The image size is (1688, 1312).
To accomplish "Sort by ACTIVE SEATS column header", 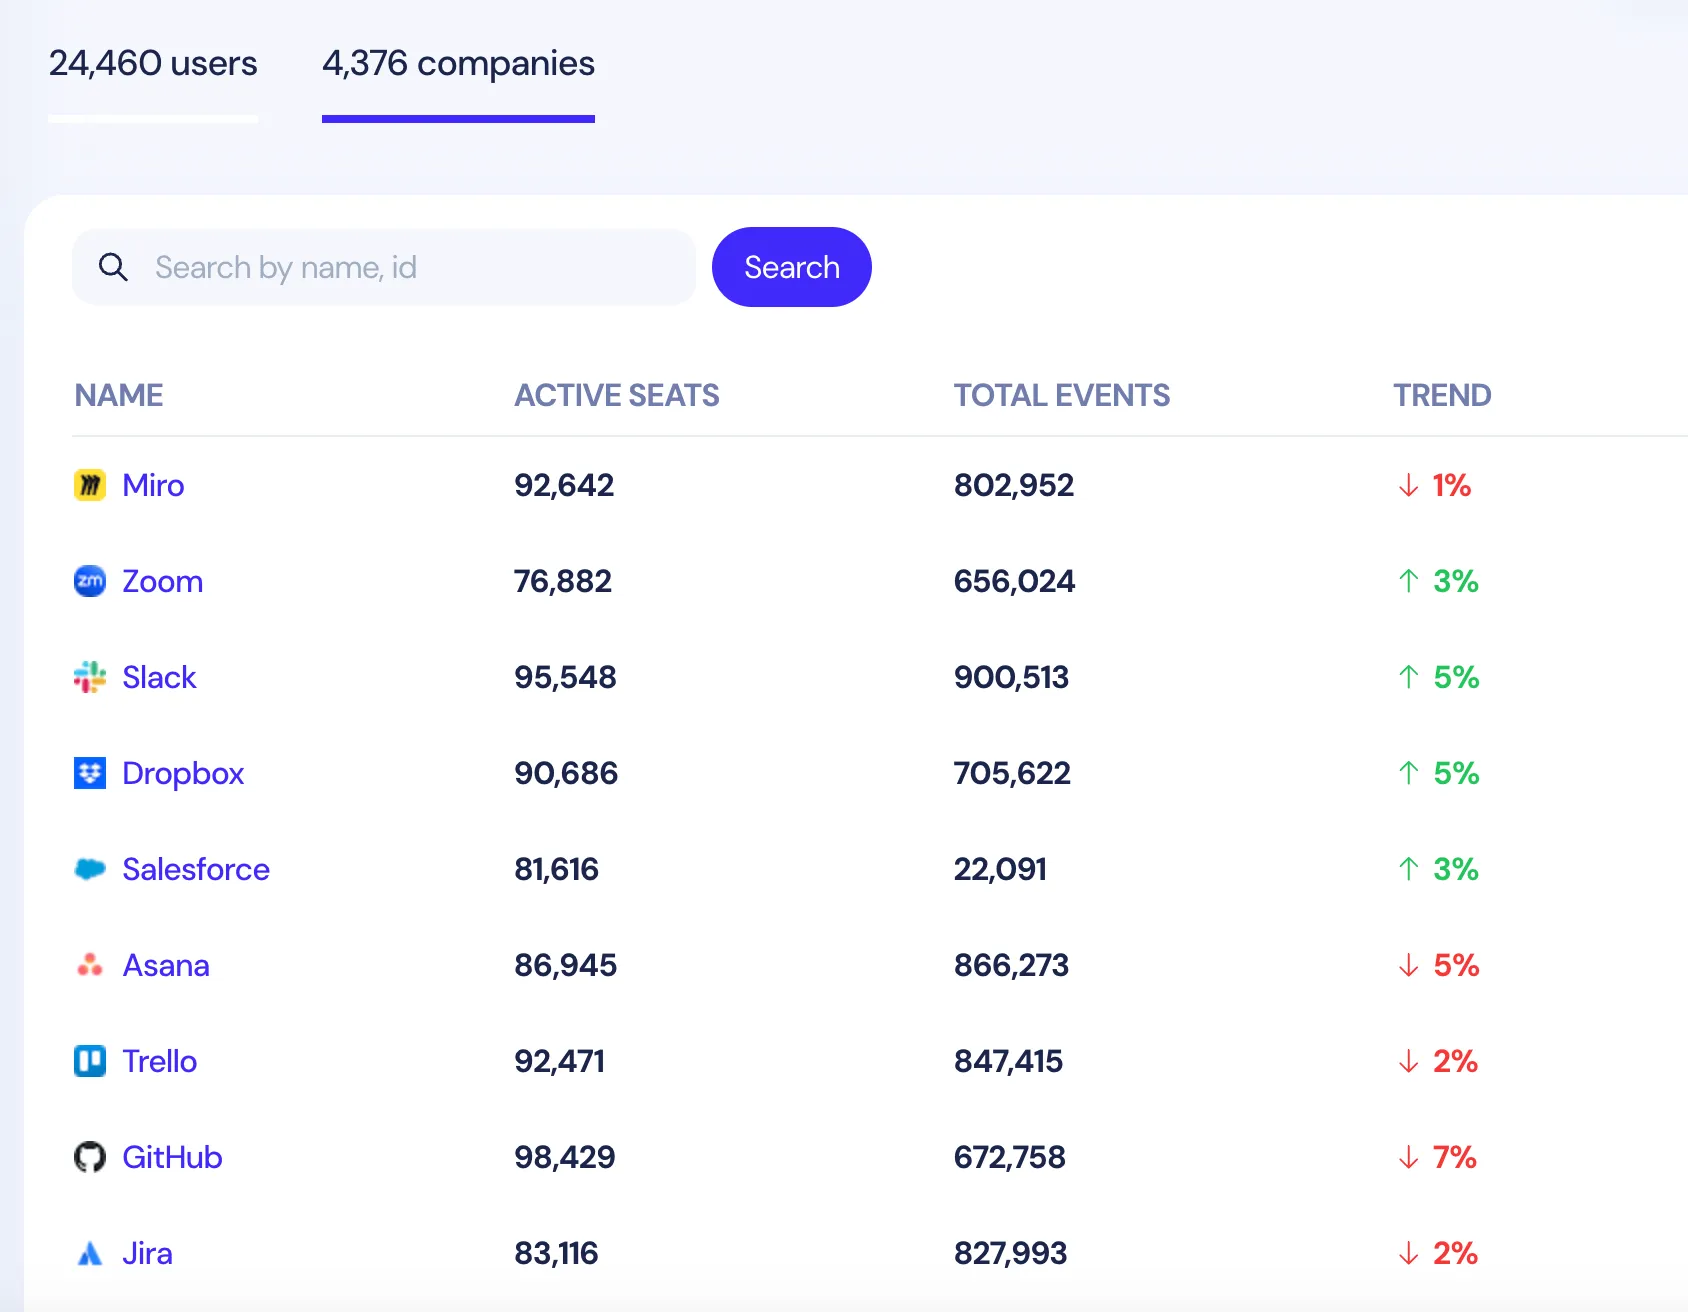I will (x=616, y=395).
